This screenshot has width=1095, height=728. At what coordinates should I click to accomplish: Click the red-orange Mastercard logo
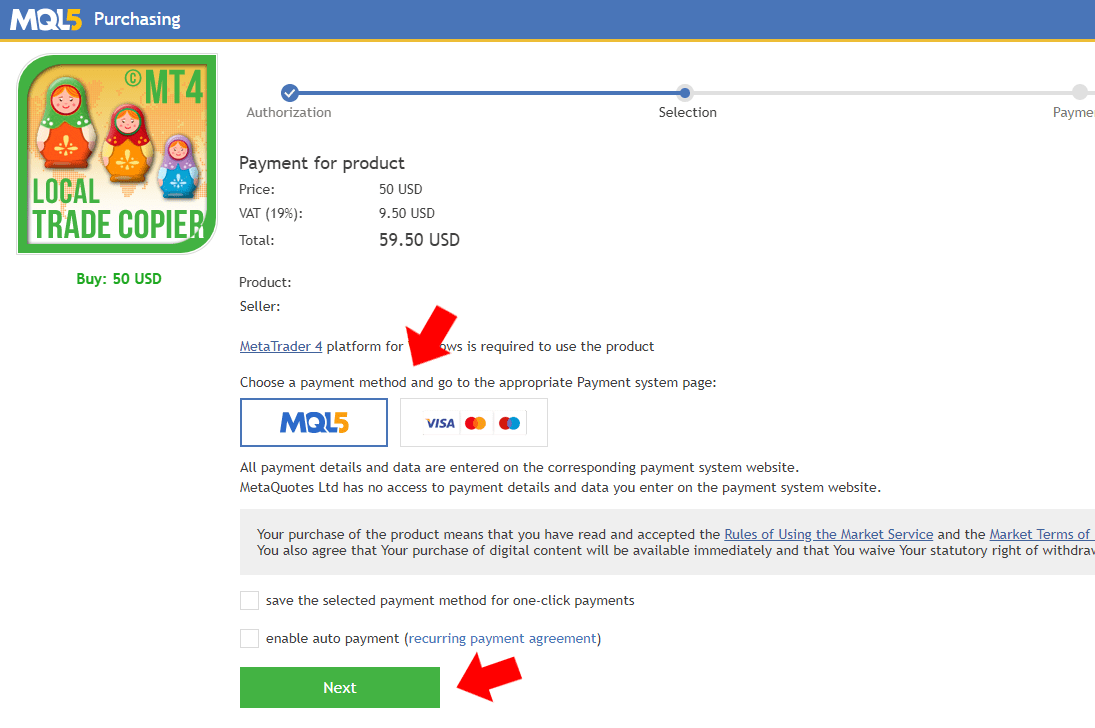pyautogui.click(x=476, y=423)
